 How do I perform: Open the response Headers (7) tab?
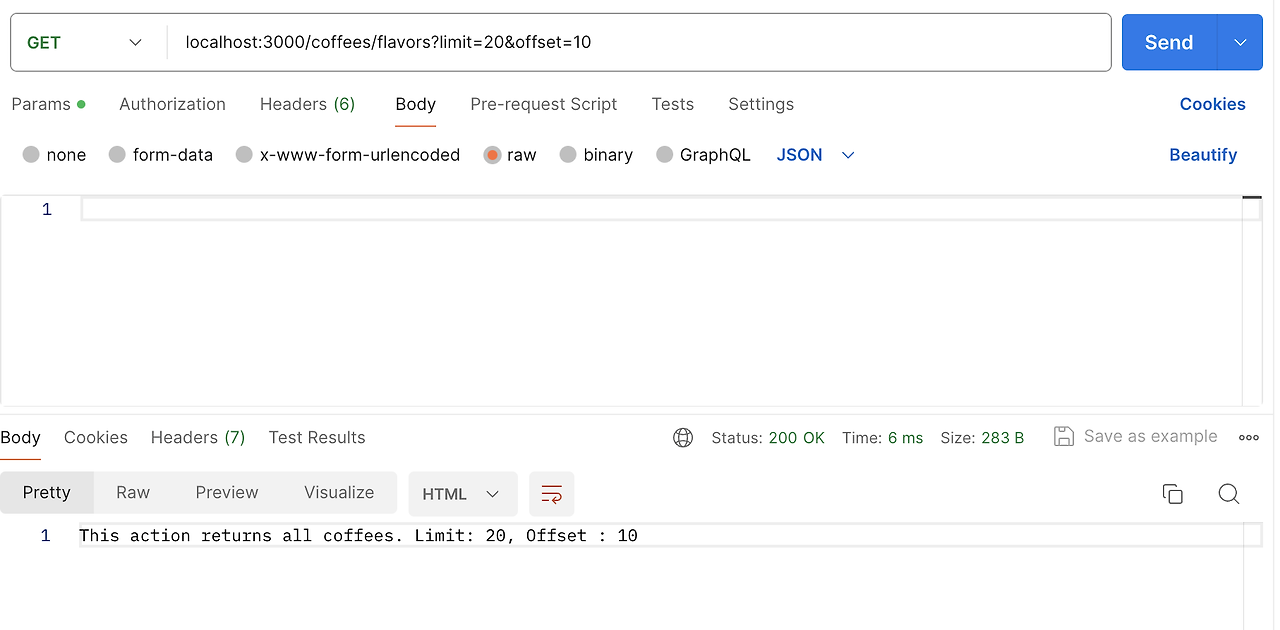point(198,437)
